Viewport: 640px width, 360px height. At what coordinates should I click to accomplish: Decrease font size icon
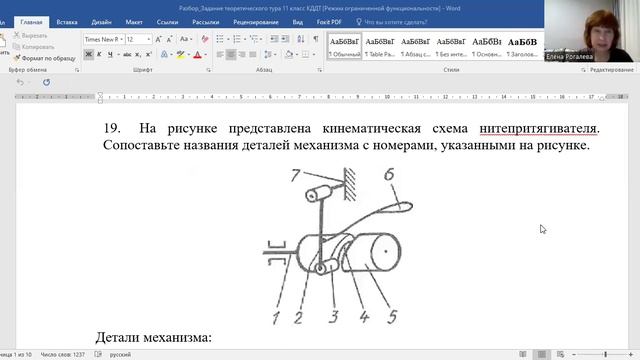tap(169, 39)
